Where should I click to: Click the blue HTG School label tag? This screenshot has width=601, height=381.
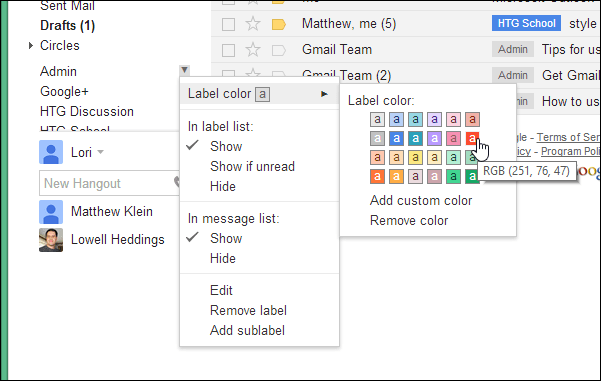[526, 23]
